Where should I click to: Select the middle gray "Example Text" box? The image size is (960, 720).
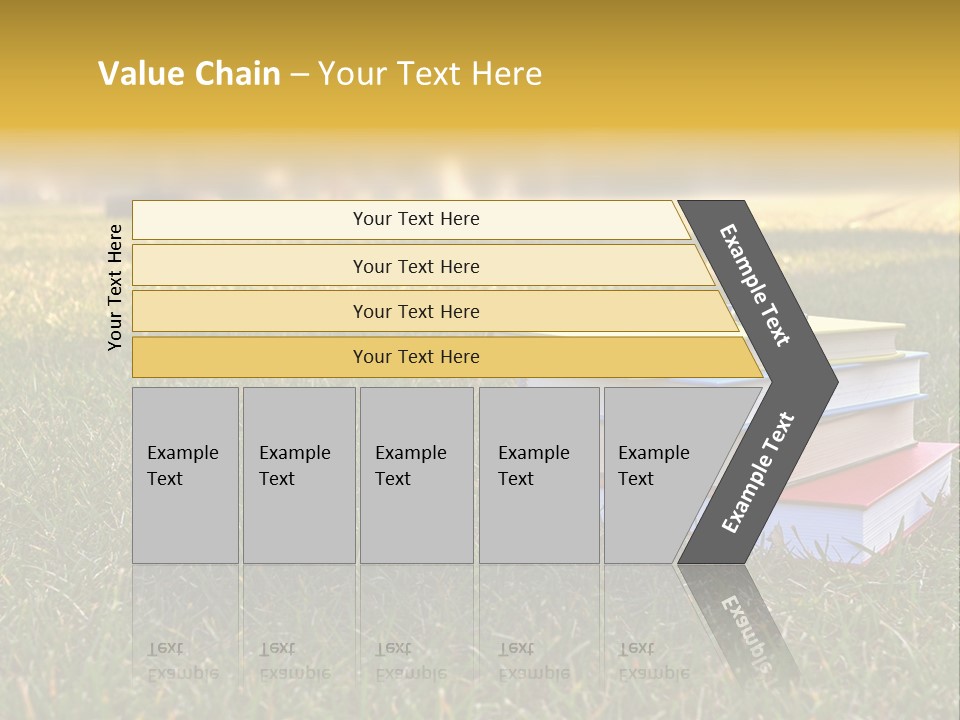tap(416, 475)
